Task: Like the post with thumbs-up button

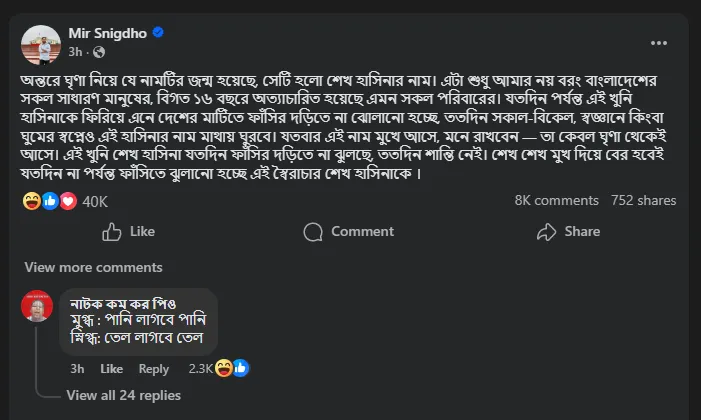Action: [129, 231]
